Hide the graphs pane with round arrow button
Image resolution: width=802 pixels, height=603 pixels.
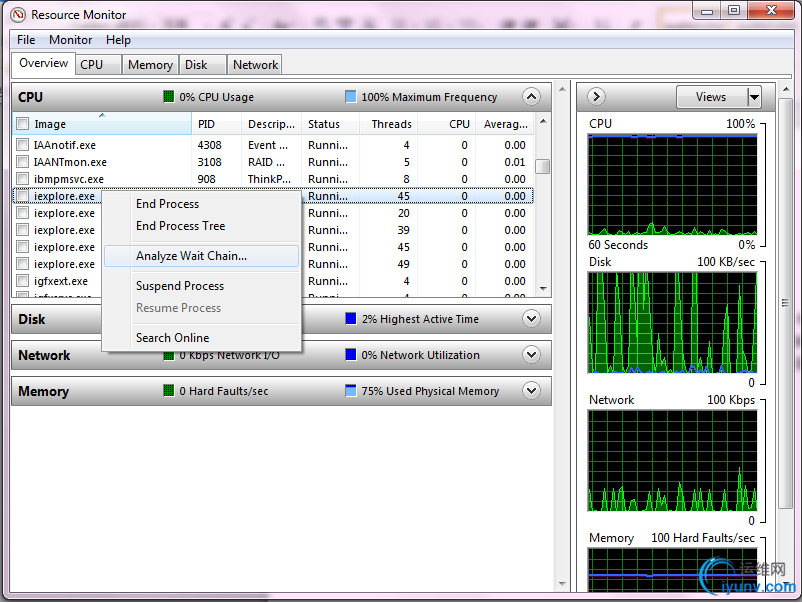(596, 97)
